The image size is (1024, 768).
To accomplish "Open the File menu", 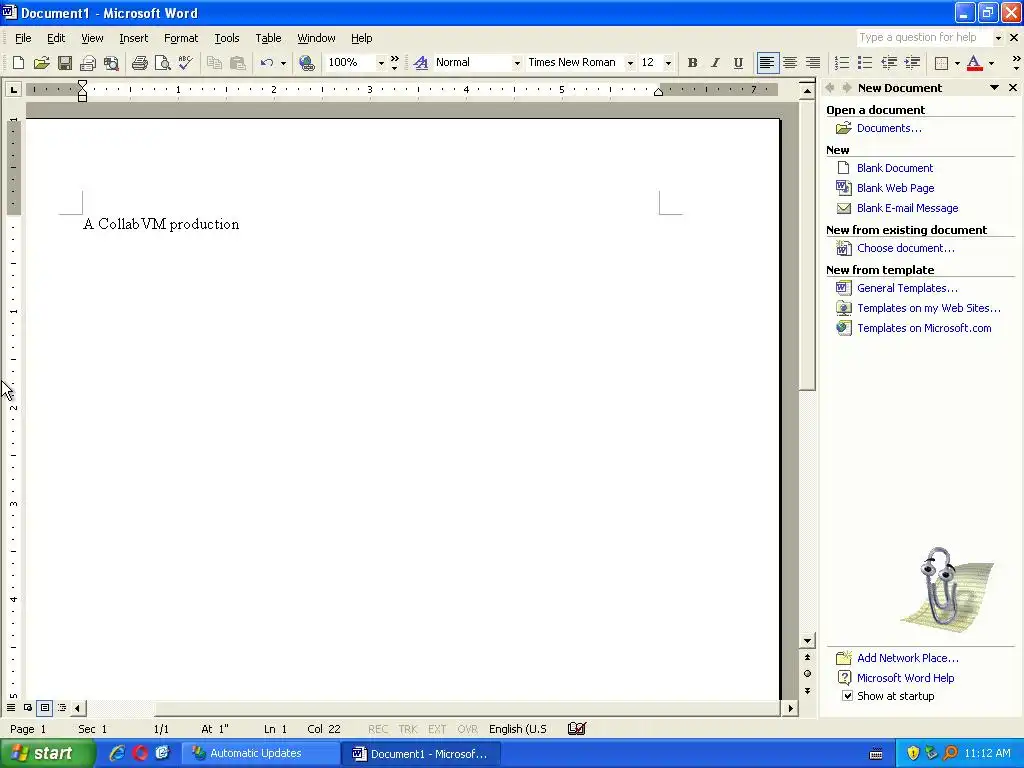I will click(23, 38).
